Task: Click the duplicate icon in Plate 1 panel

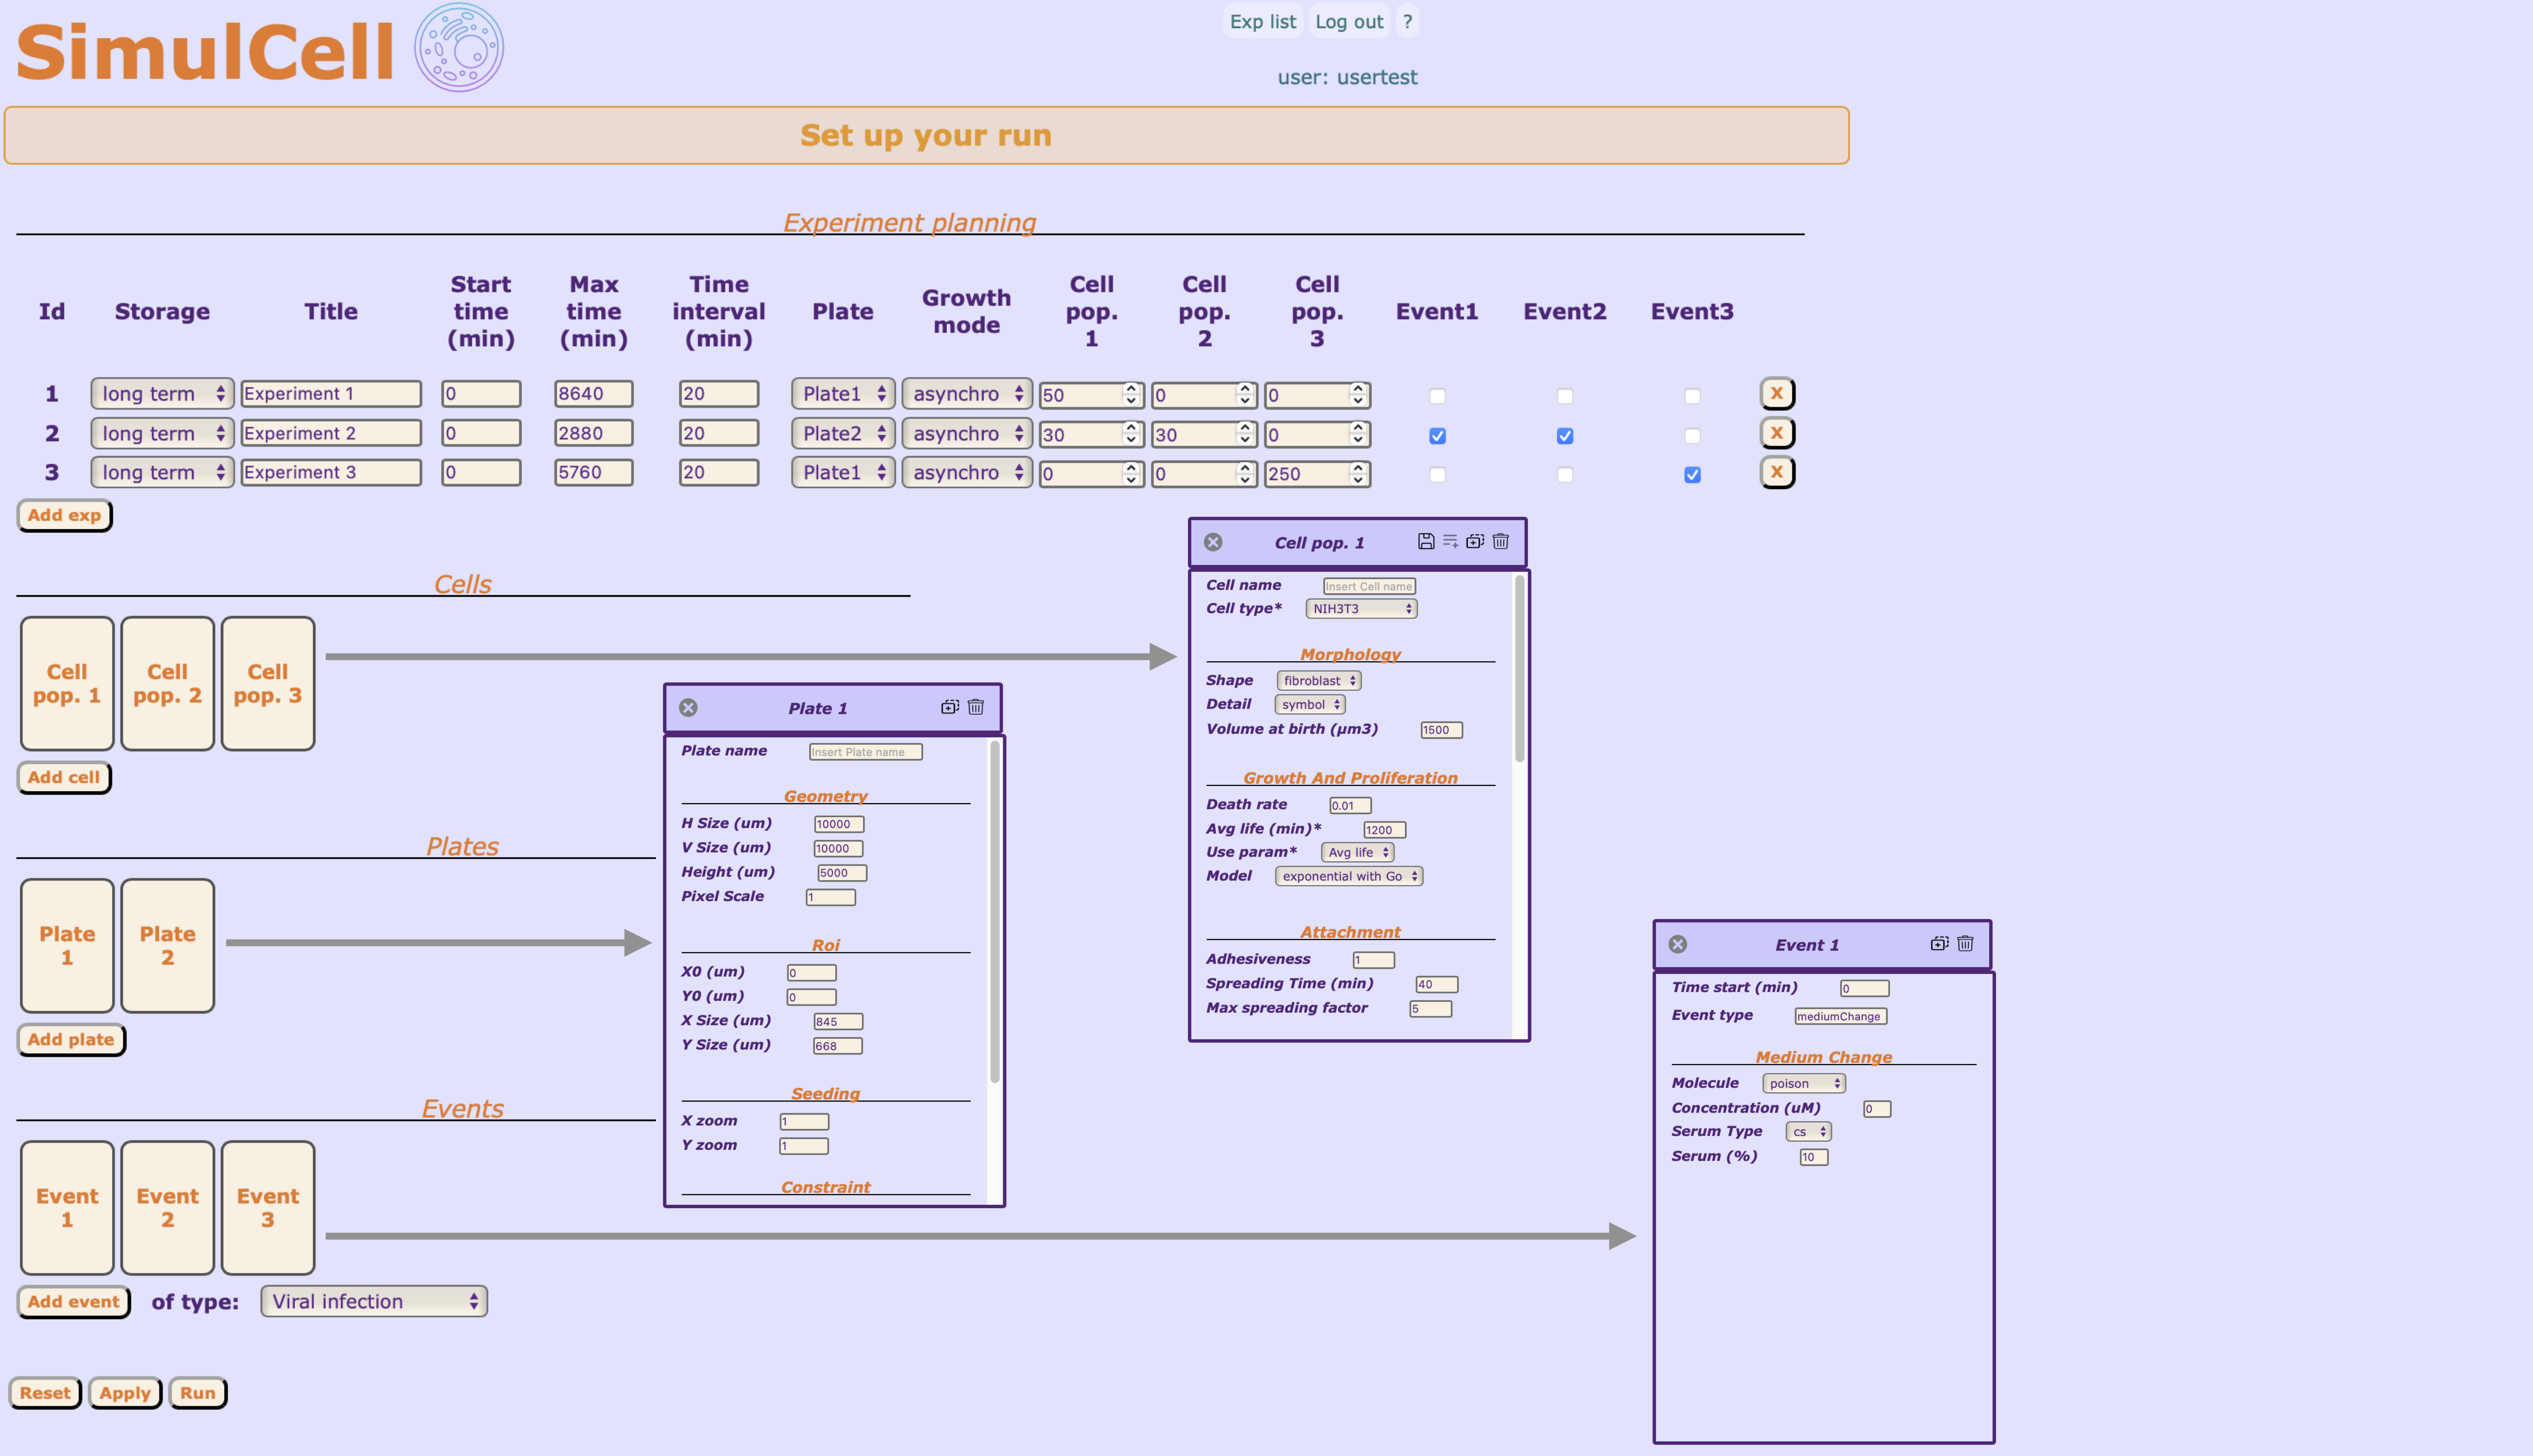Action: tap(950, 707)
